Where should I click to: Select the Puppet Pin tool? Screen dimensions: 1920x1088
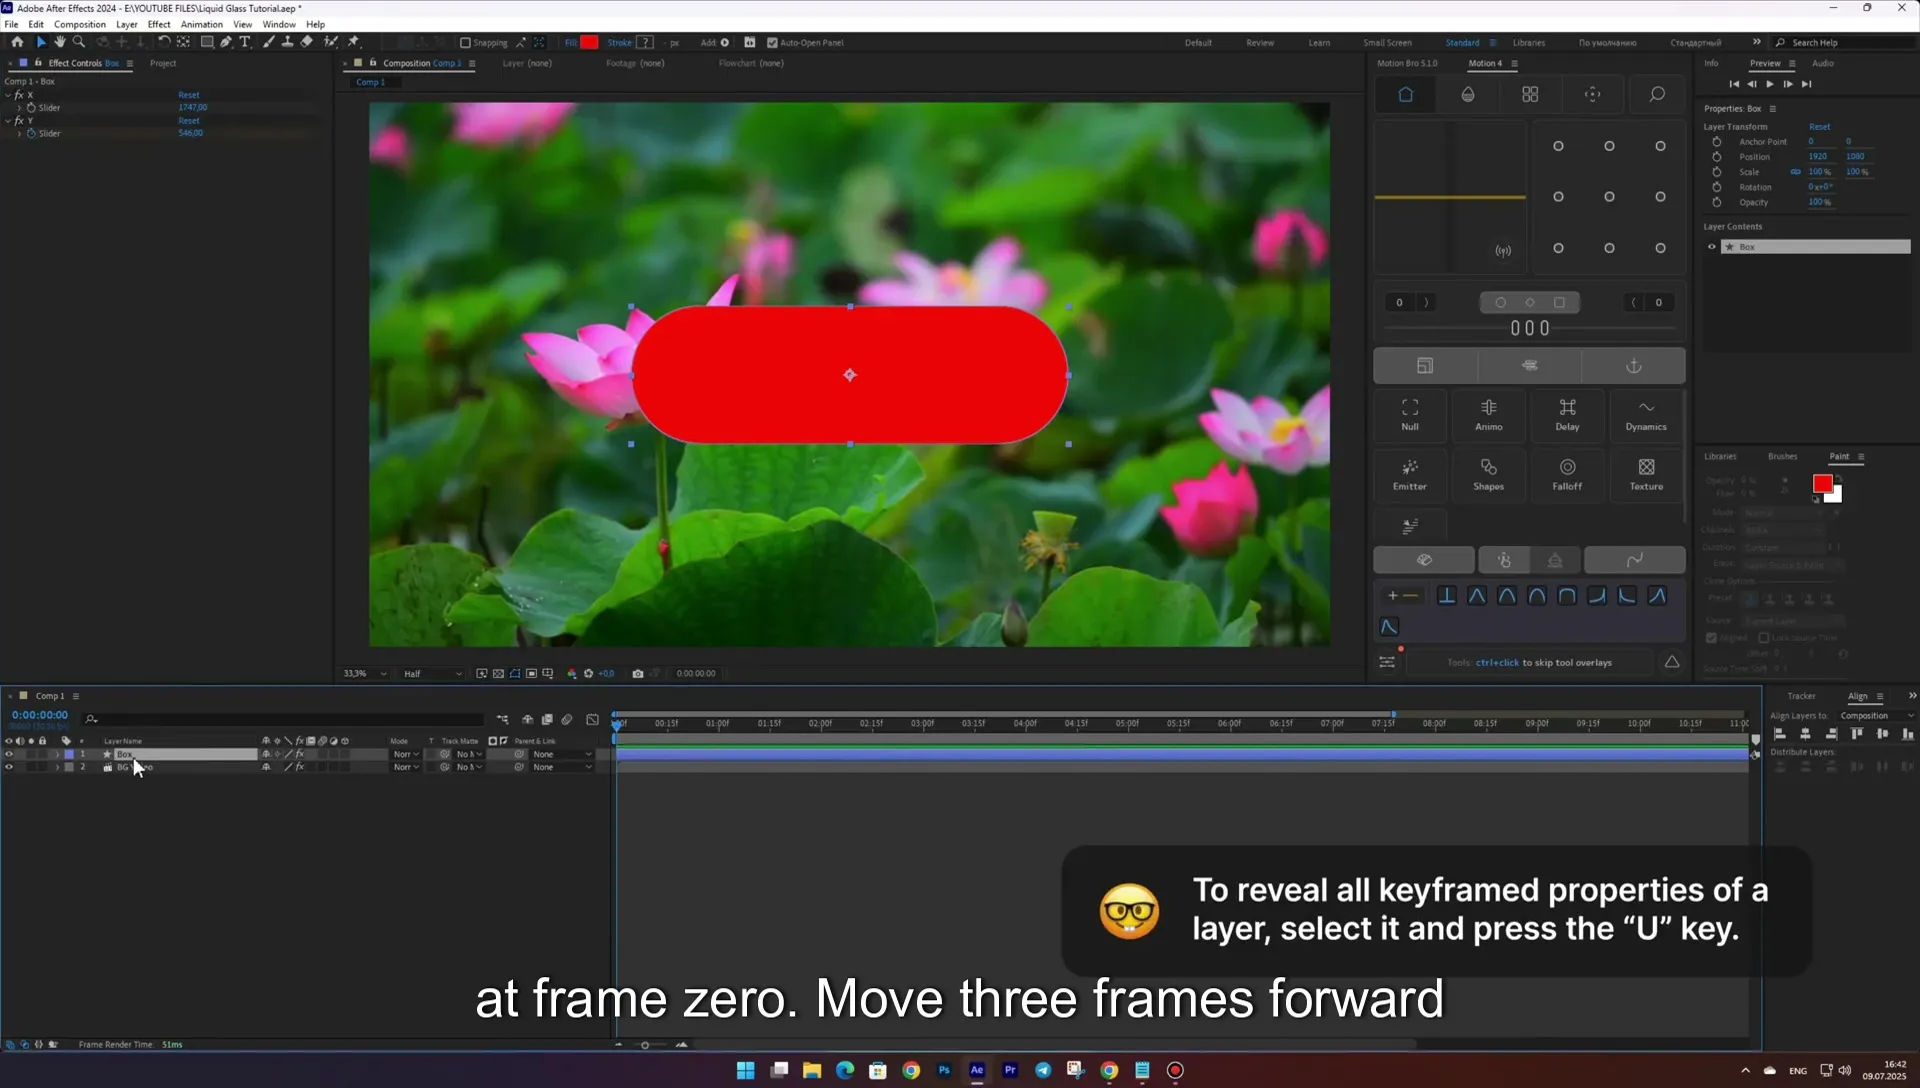353,42
